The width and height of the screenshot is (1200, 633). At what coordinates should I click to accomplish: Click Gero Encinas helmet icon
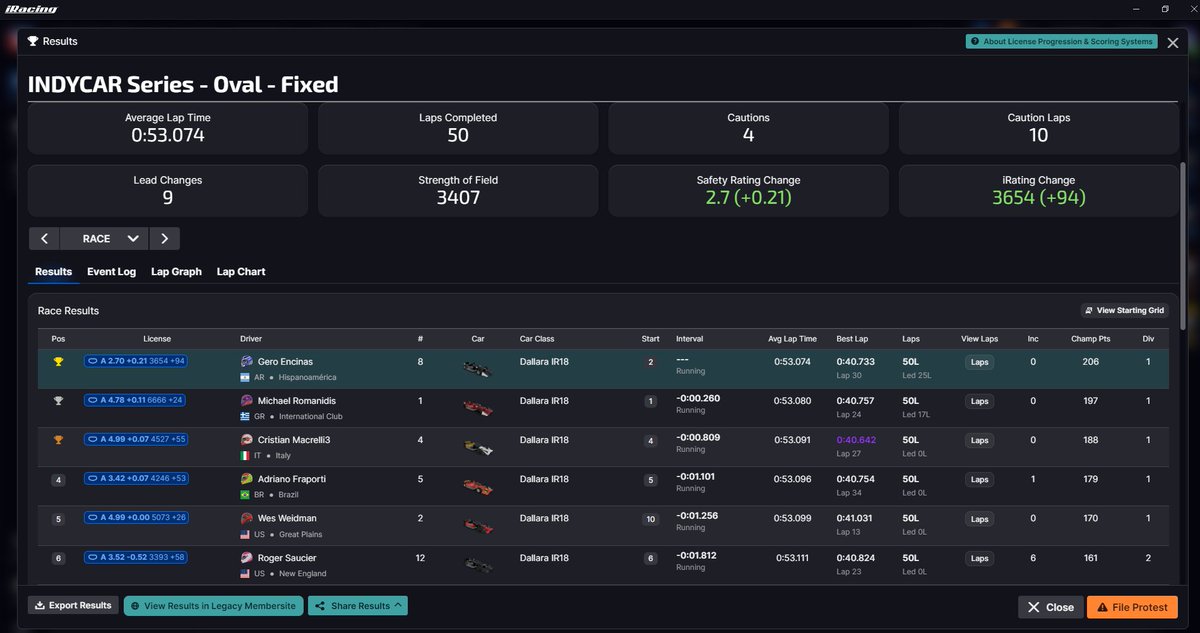click(247, 361)
